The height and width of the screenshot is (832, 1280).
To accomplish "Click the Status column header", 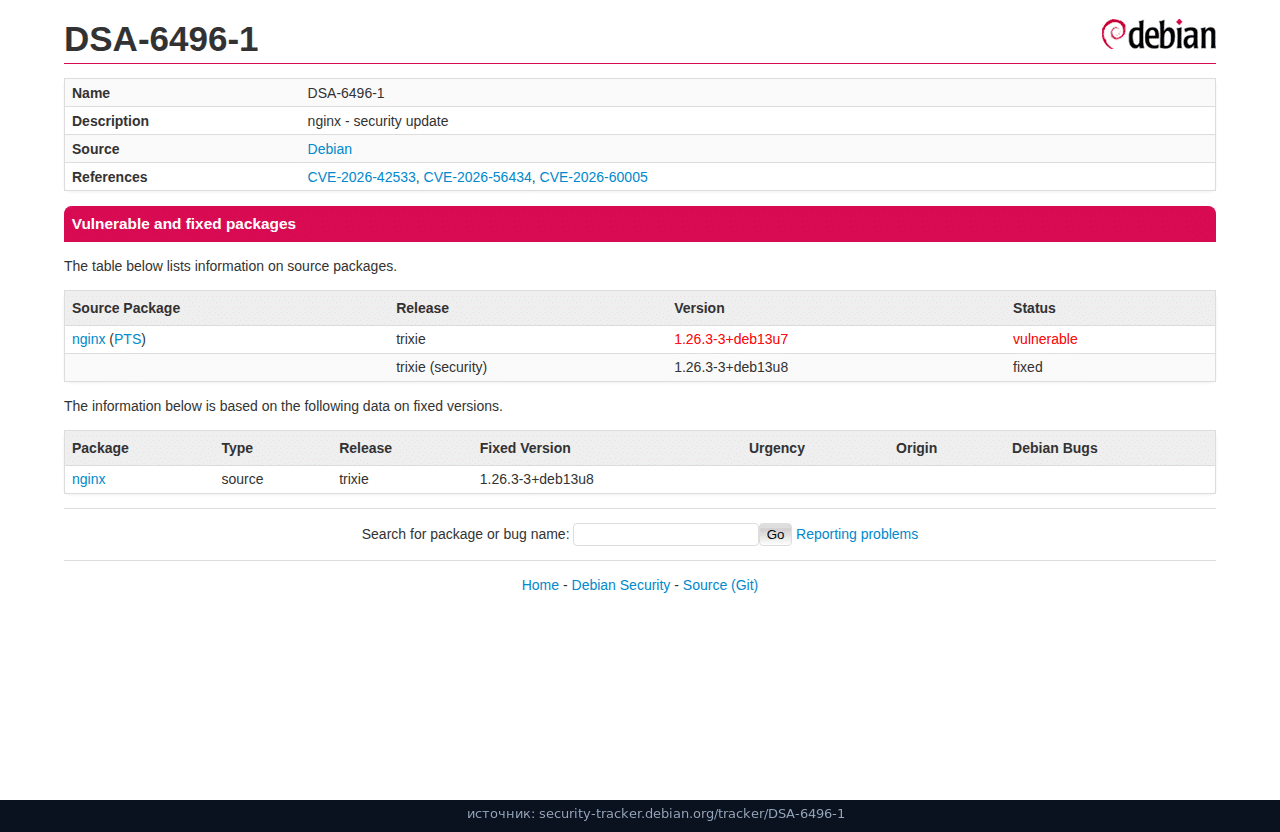I will pos(1034,308).
